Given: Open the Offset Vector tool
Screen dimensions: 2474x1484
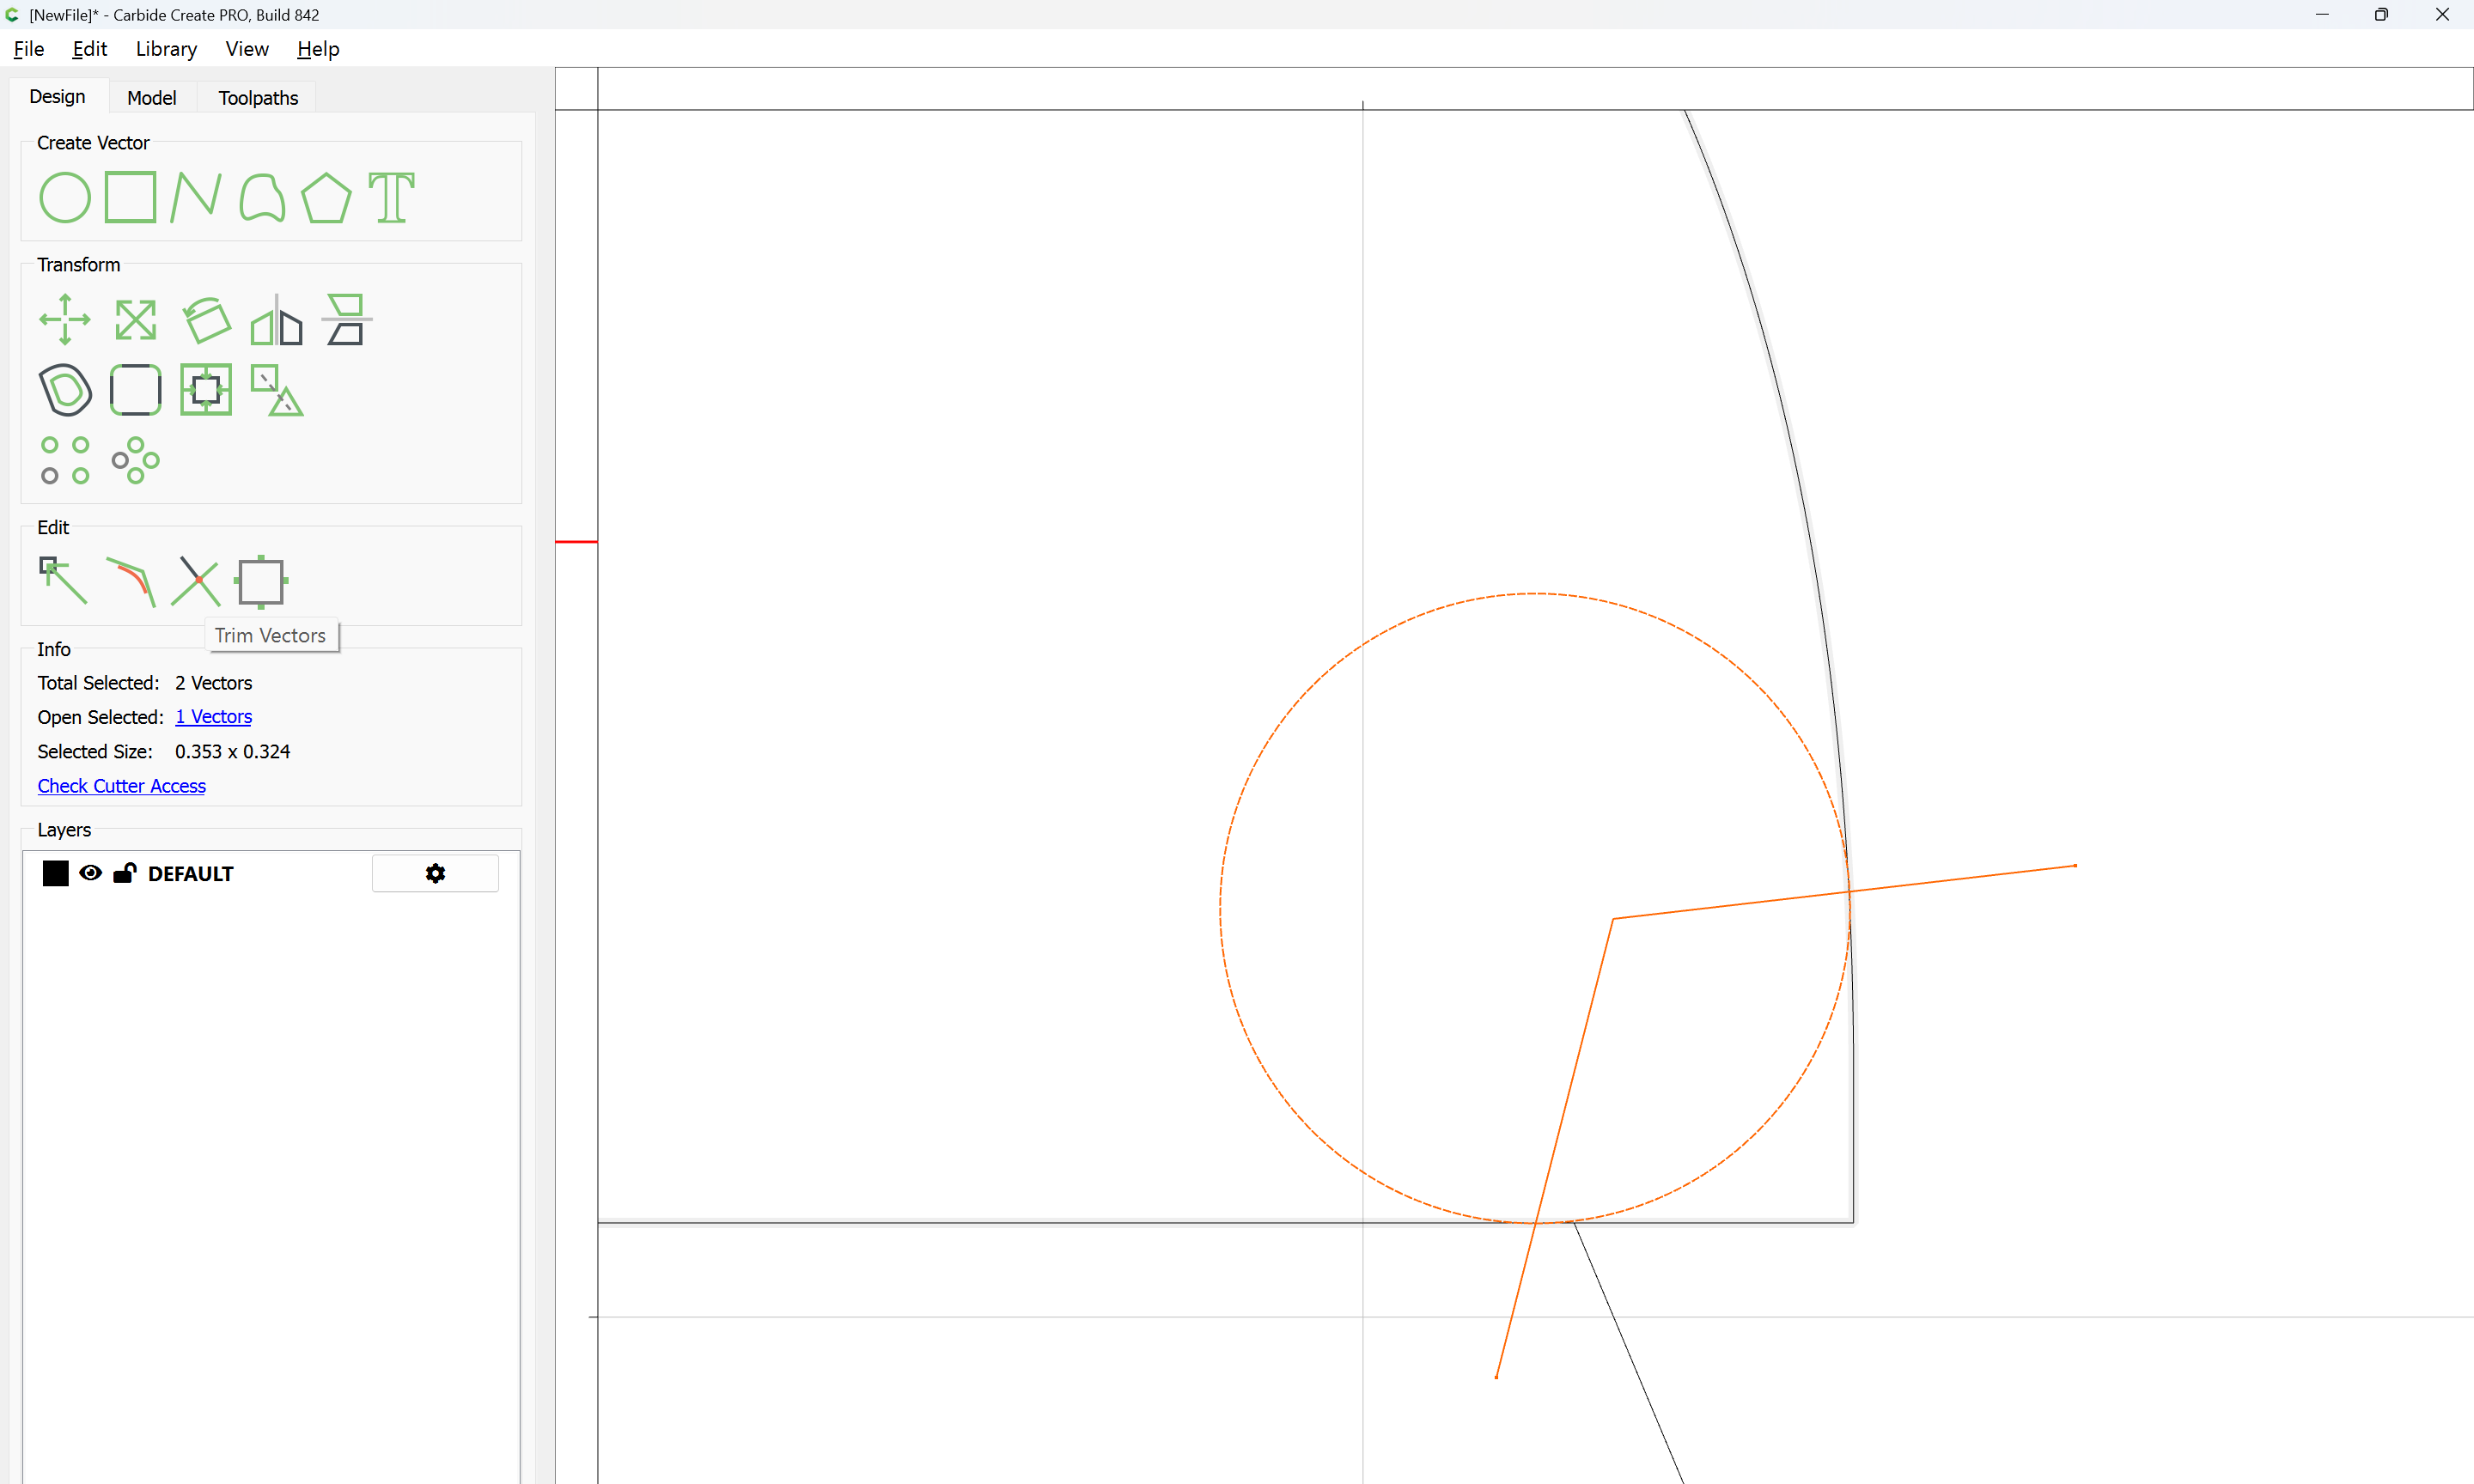Looking at the screenshot, I should tap(65, 390).
